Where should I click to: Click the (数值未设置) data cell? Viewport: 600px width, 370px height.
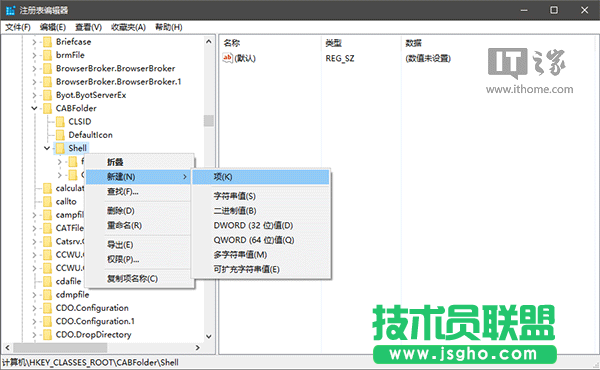pyautogui.click(x=428, y=59)
